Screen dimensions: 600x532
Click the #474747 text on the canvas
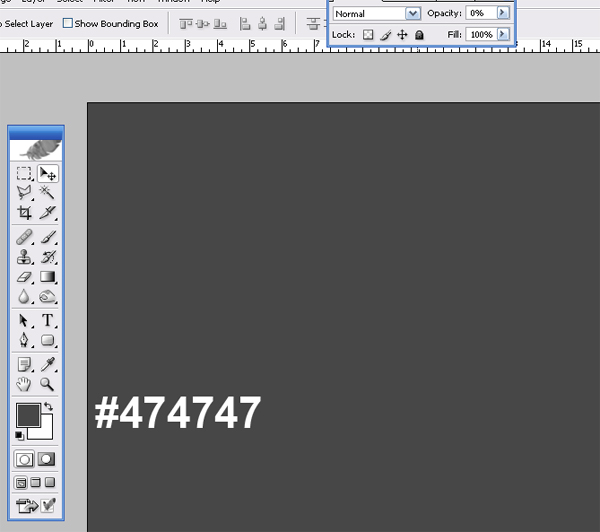tap(178, 413)
